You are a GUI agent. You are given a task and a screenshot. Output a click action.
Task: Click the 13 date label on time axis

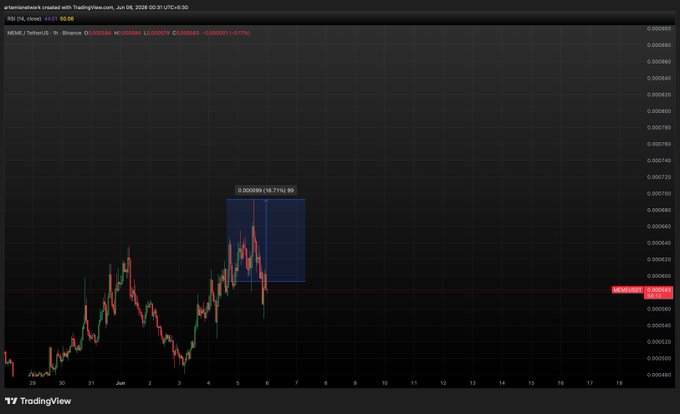coord(473,383)
